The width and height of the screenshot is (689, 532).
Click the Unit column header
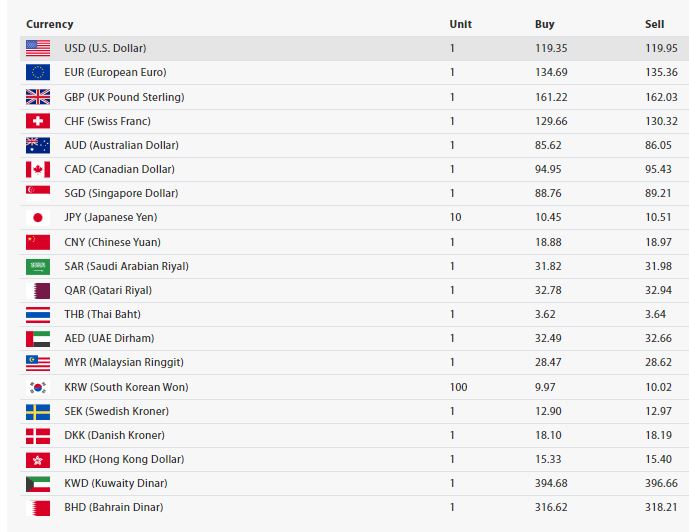point(461,24)
